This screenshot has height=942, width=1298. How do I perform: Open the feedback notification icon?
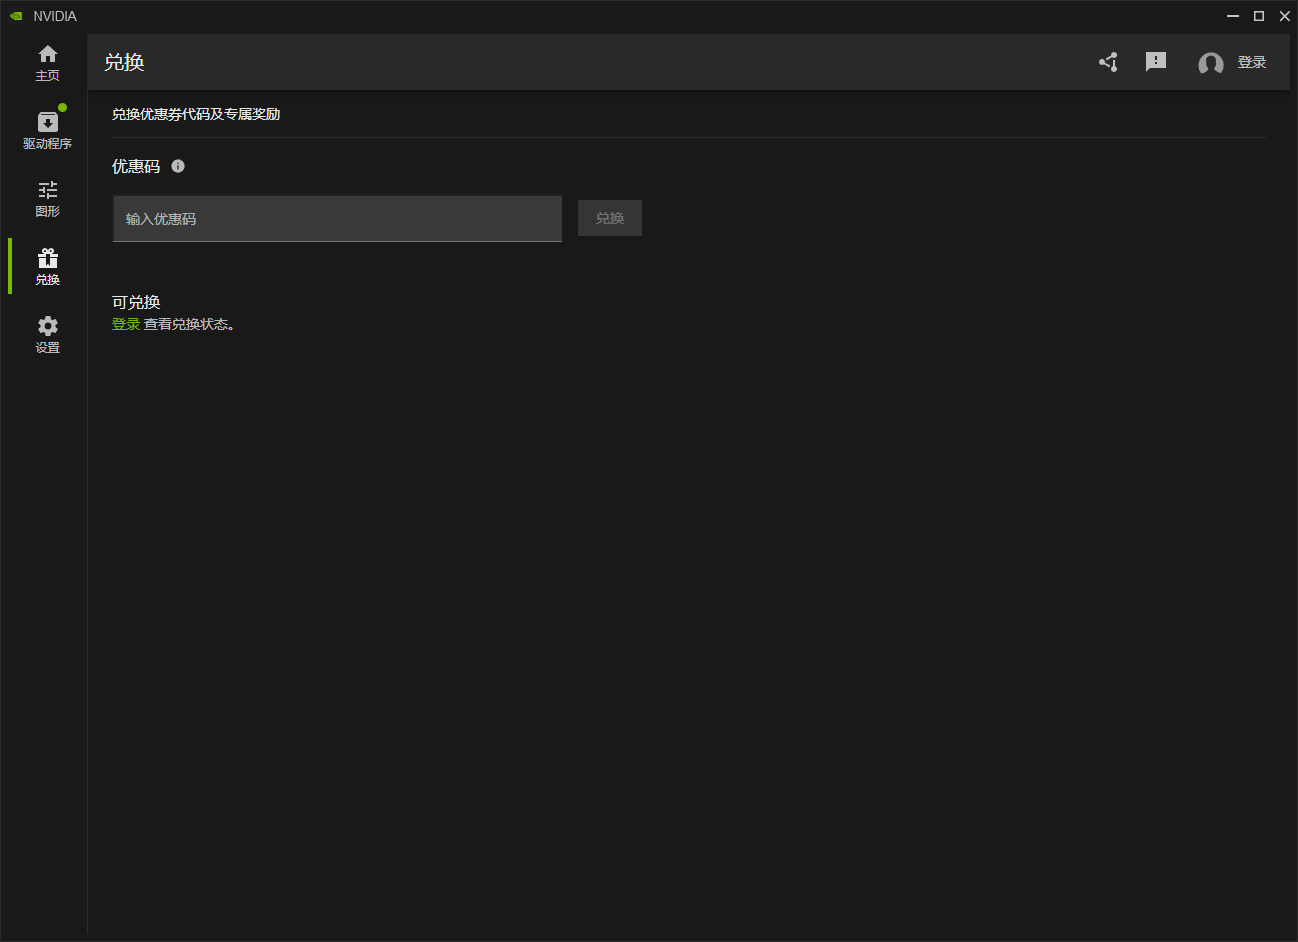(1156, 62)
